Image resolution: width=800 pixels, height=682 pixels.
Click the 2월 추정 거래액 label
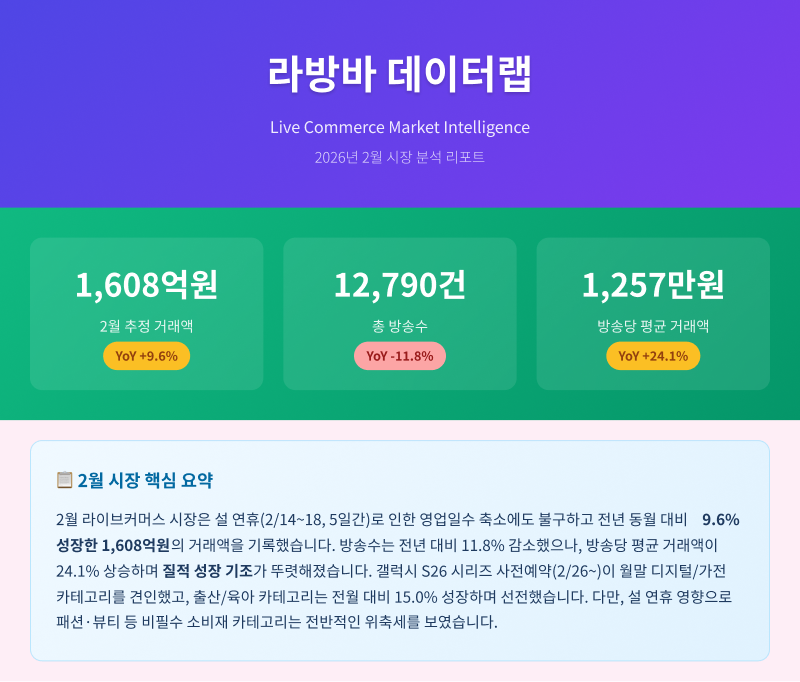pyautogui.click(x=147, y=326)
